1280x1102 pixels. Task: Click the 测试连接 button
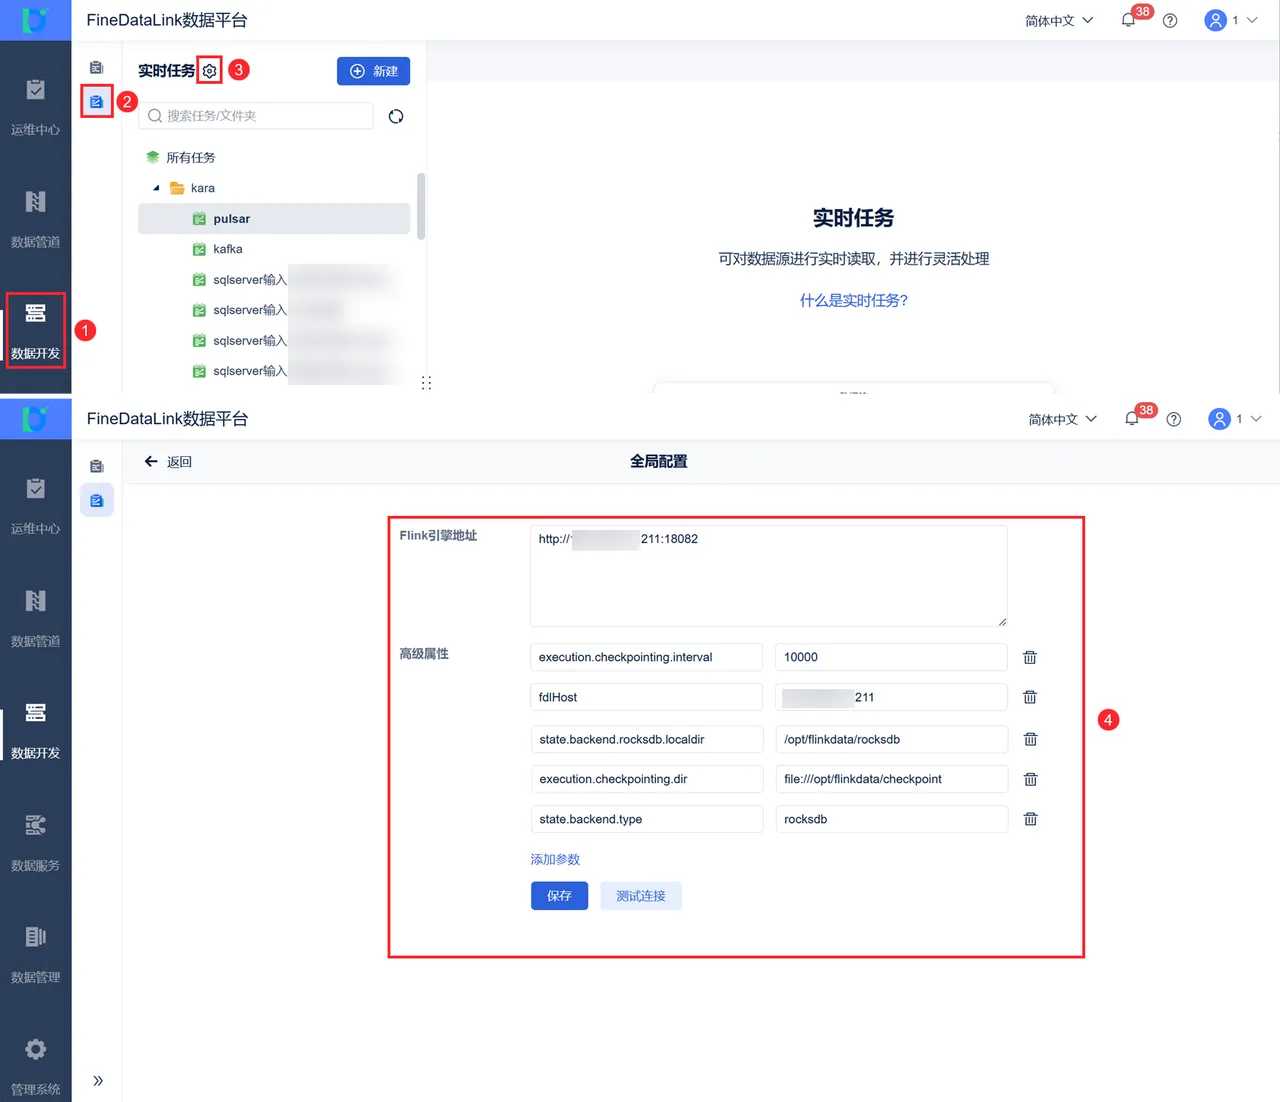click(641, 896)
